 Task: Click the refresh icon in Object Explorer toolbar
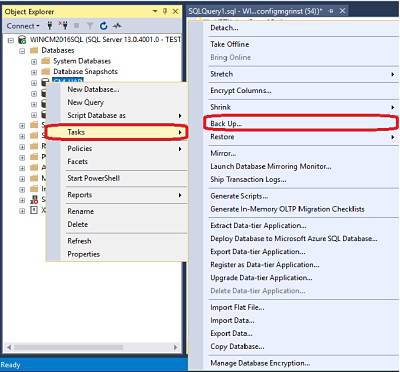click(x=103, y=26)
